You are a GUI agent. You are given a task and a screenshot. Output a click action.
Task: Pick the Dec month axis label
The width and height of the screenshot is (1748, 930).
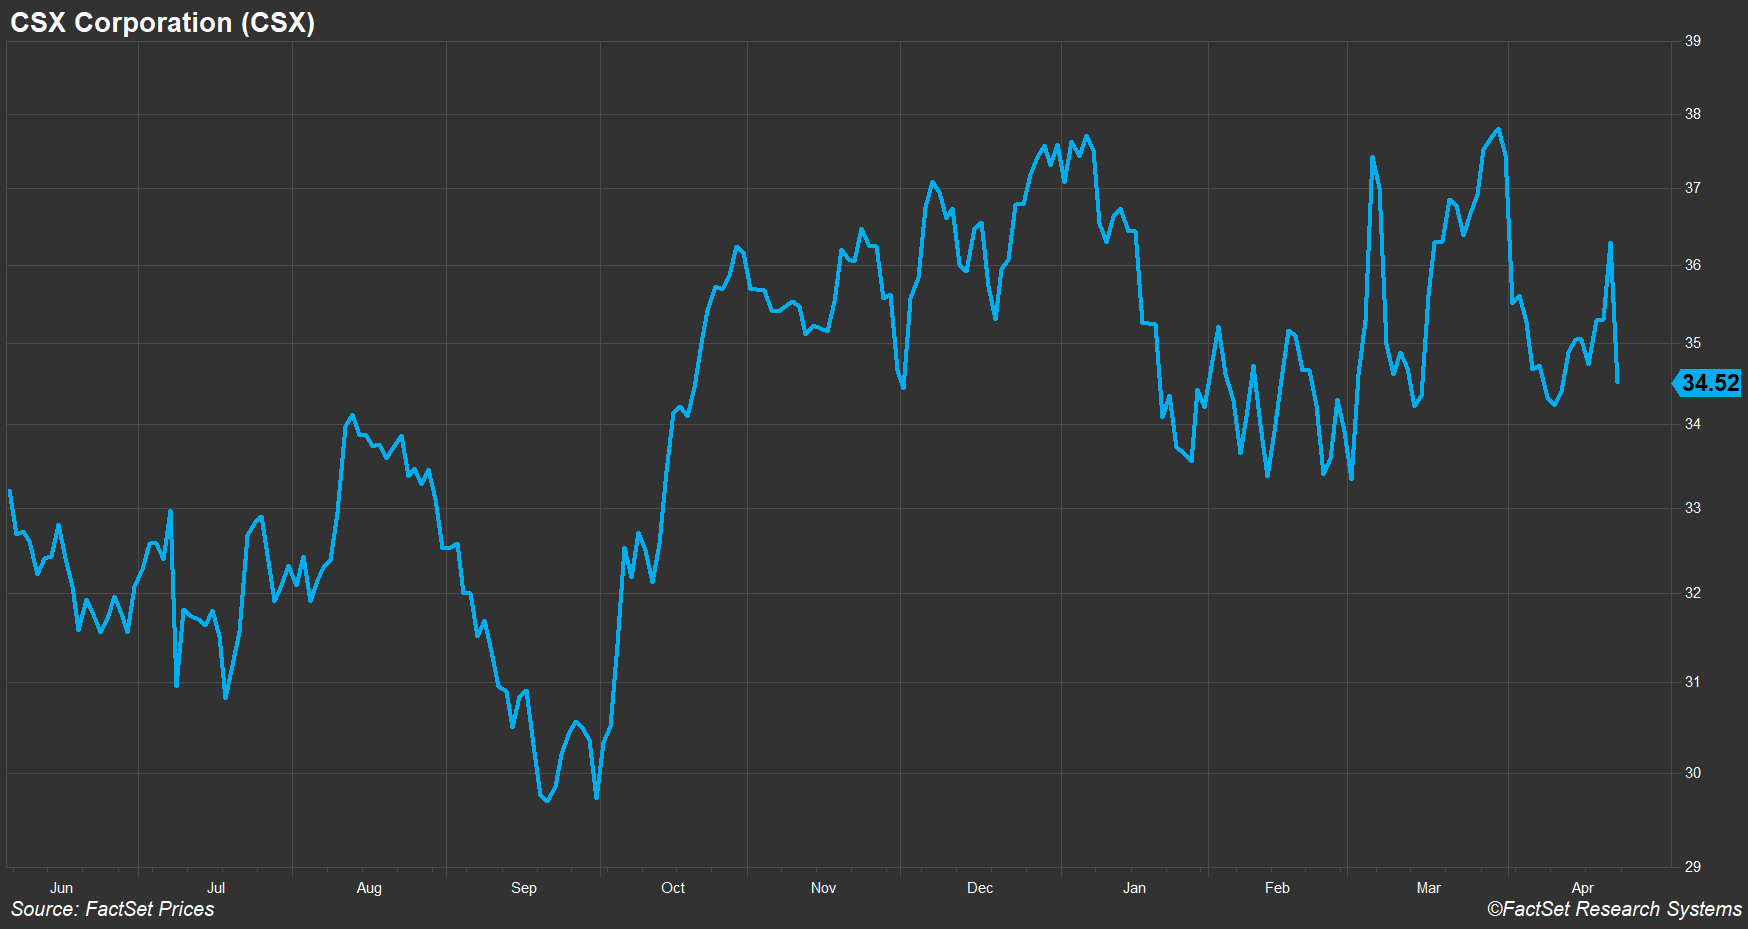click(x=980, y=888)
